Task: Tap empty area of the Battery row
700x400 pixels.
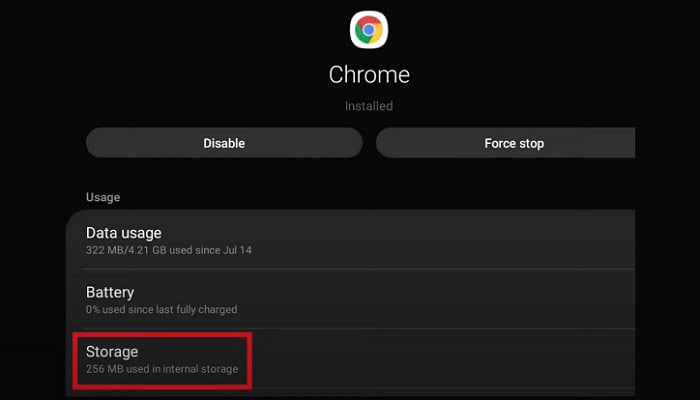Action: point(446,299)
